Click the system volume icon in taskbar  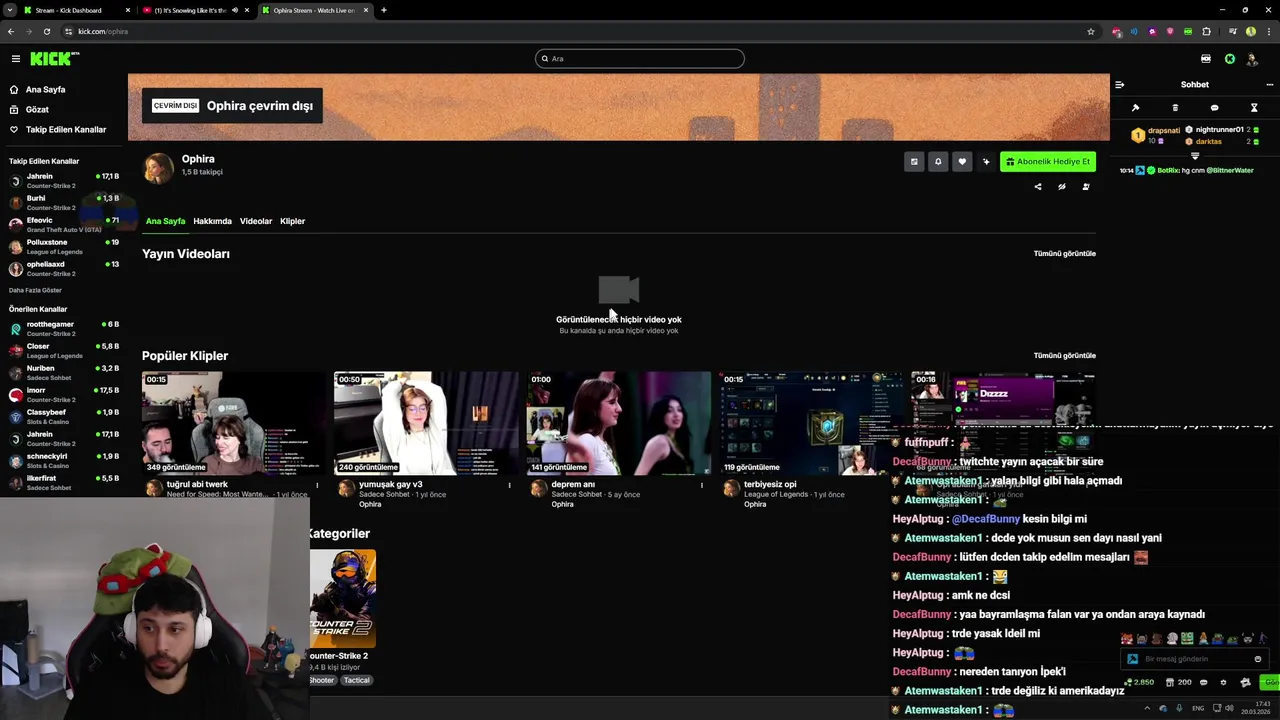point(1229,708)
